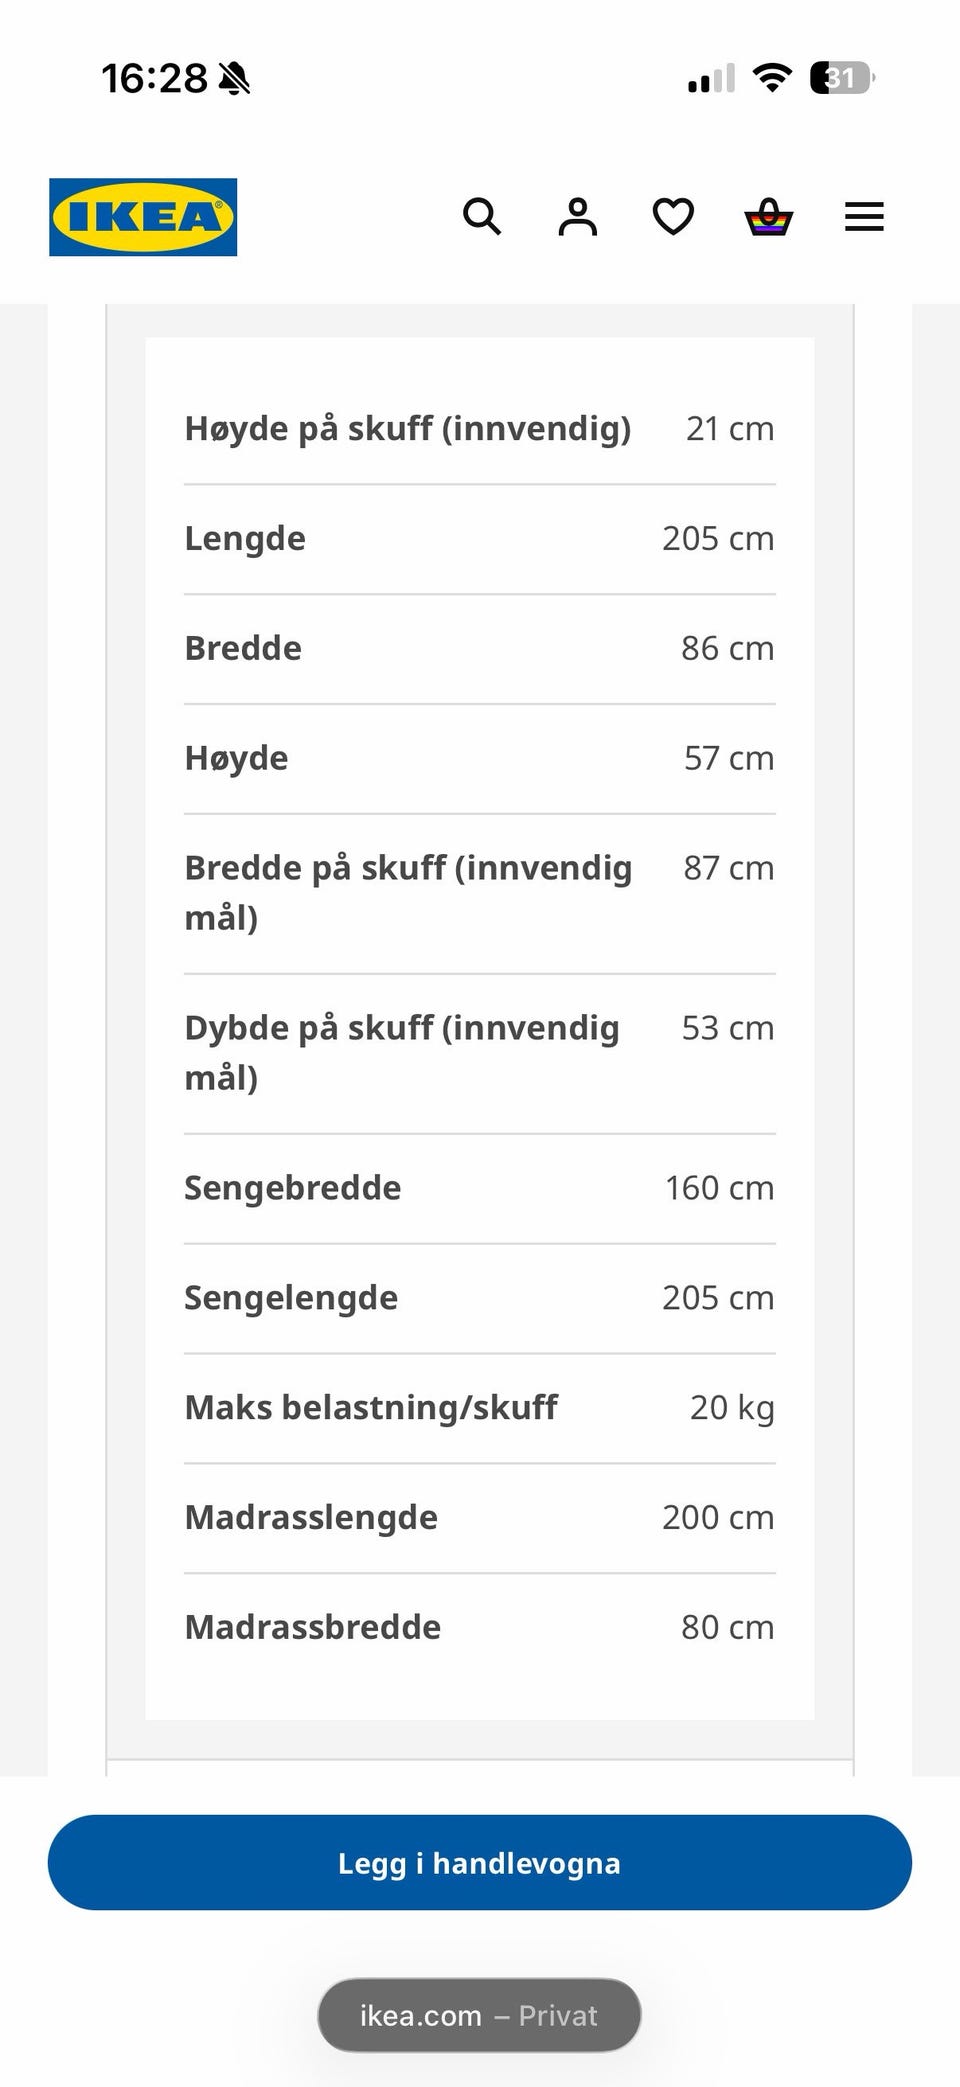Open the search magnifier icon
The image size is (960, 2087).
482,216
